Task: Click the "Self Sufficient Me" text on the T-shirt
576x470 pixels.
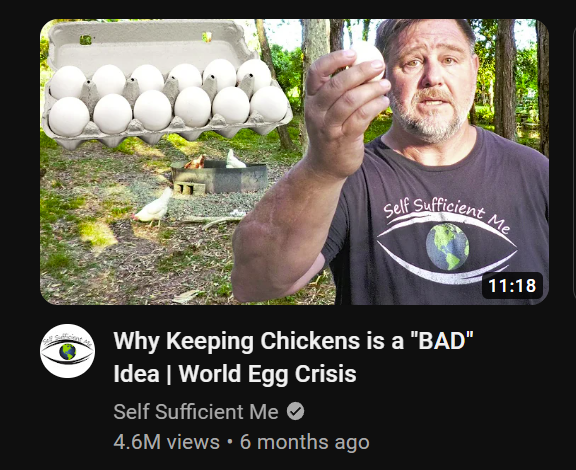Action: coord(446,214)
